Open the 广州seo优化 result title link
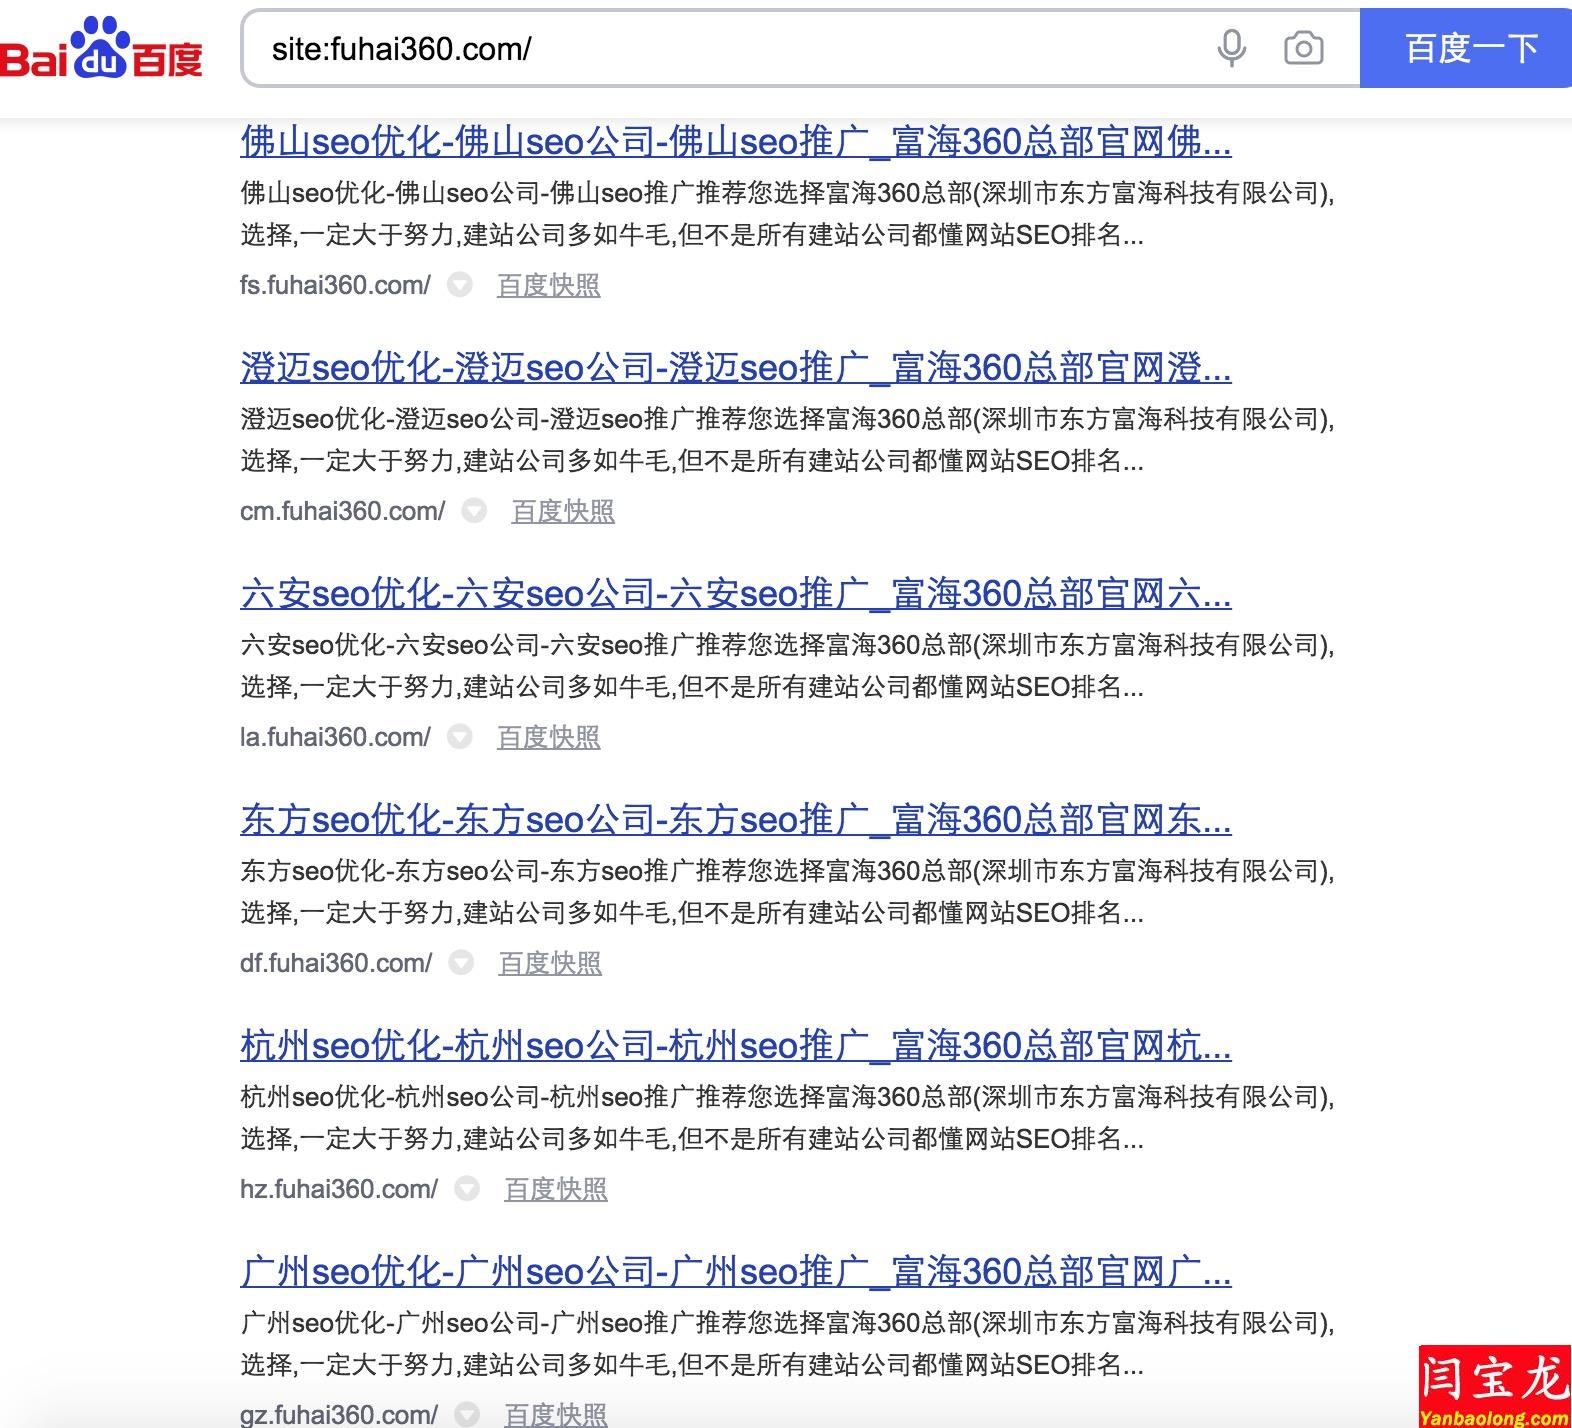Viewport: 1572px width, 1428px height. pyautogui.click(x=735, y=1272)
